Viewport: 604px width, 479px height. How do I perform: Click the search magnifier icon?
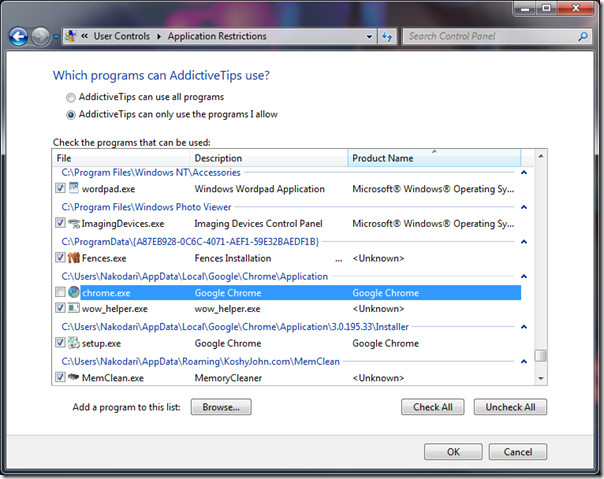583,37
